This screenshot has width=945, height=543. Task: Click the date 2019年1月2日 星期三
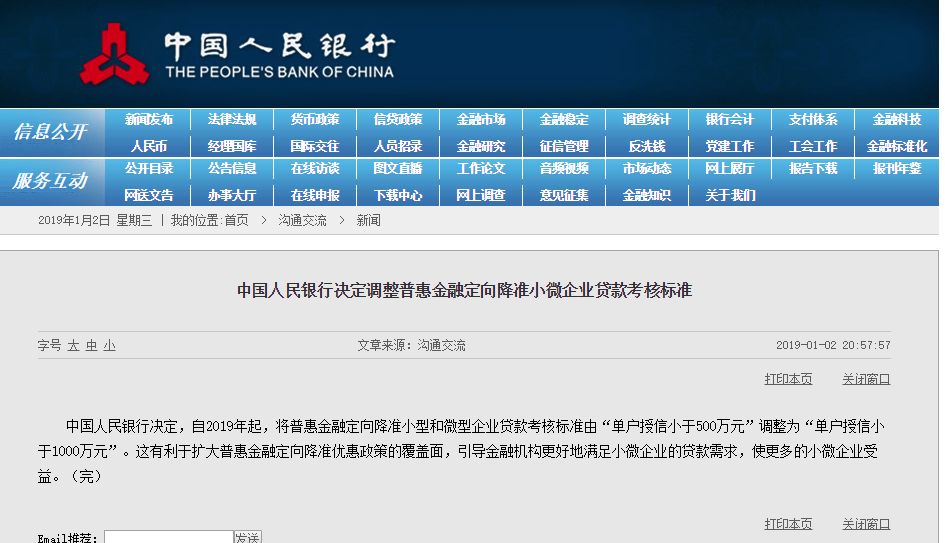point(95,221)
